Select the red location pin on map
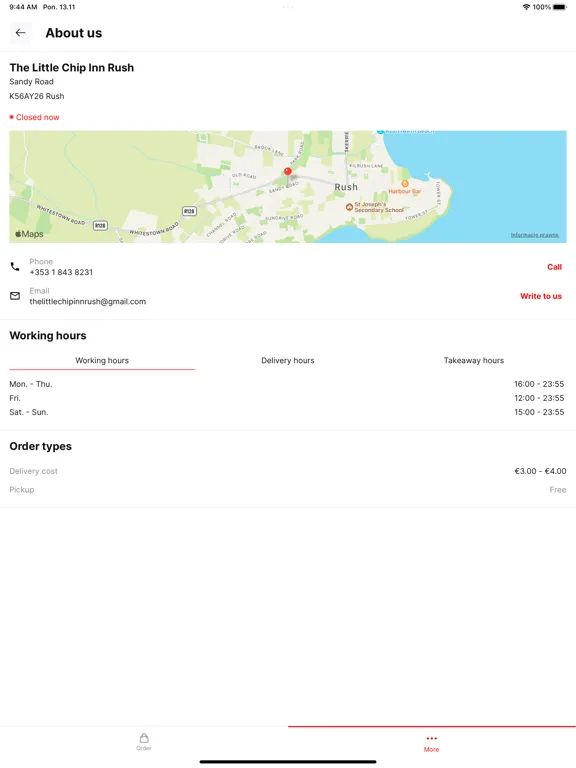Image resolution: width=576 pixels, height=768 pixels. pos(288,171)
